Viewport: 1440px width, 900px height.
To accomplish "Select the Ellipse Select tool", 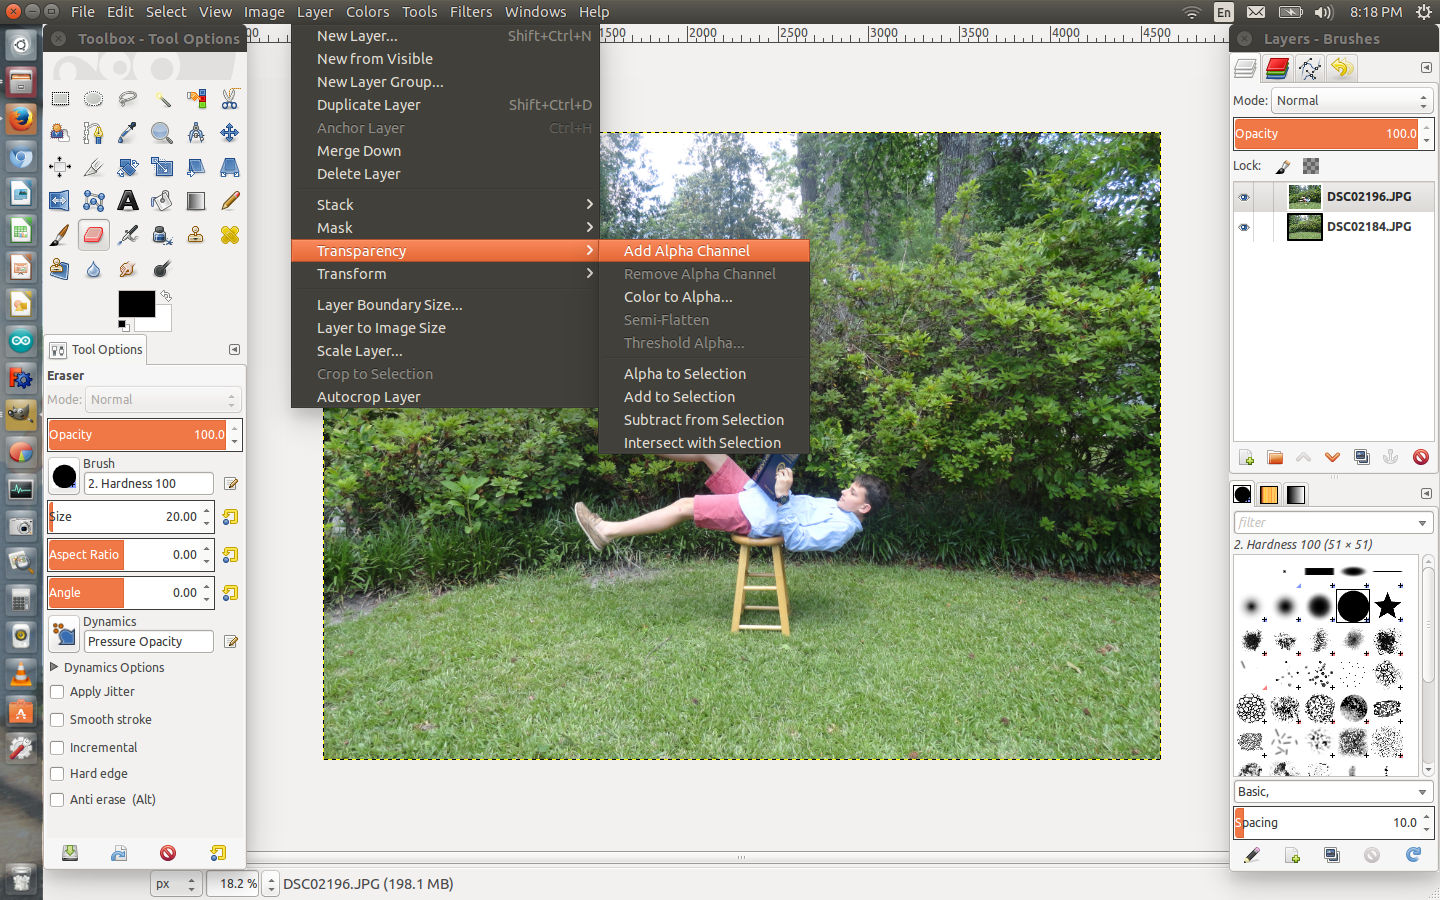I will tap(94, 99).
